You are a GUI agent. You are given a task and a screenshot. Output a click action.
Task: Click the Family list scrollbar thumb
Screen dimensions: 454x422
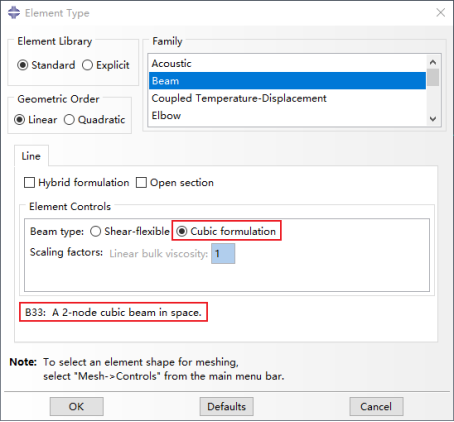(433, 77)
